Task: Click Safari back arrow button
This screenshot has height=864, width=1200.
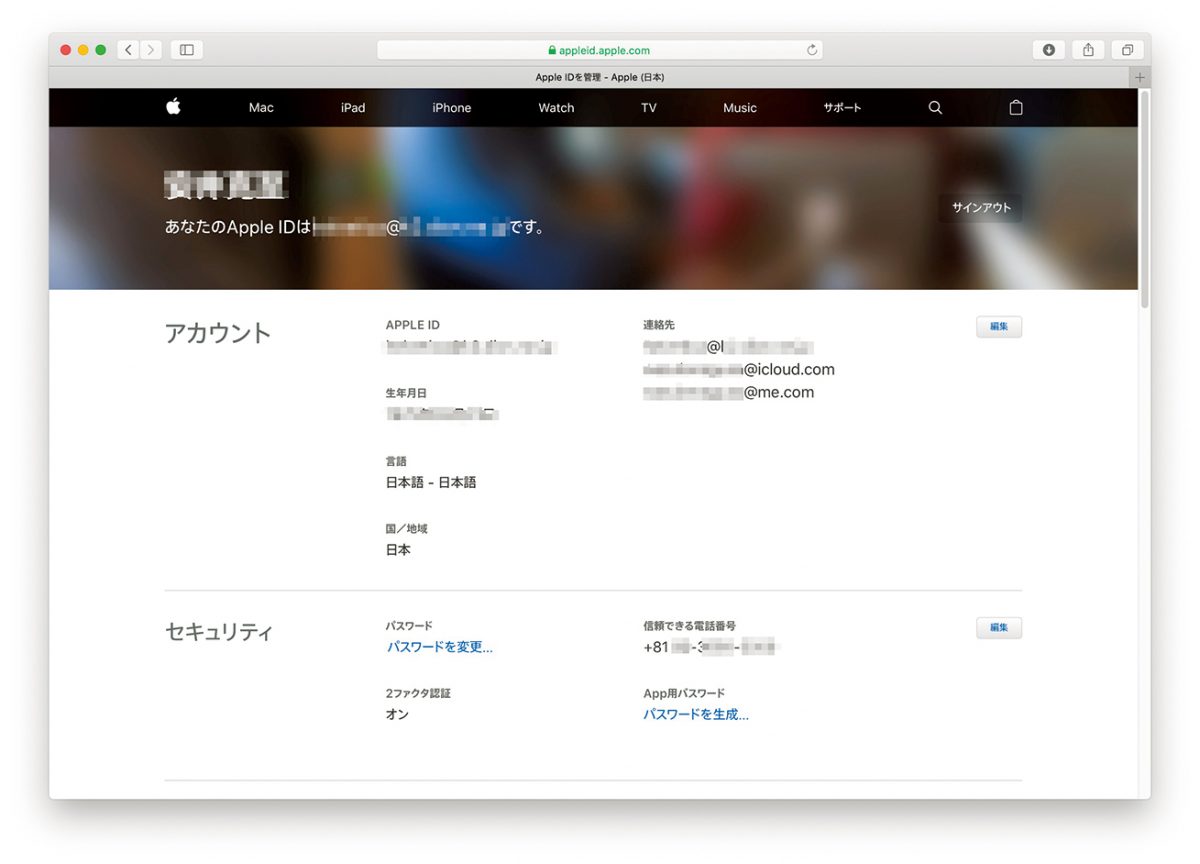Action: coord(128,50)
